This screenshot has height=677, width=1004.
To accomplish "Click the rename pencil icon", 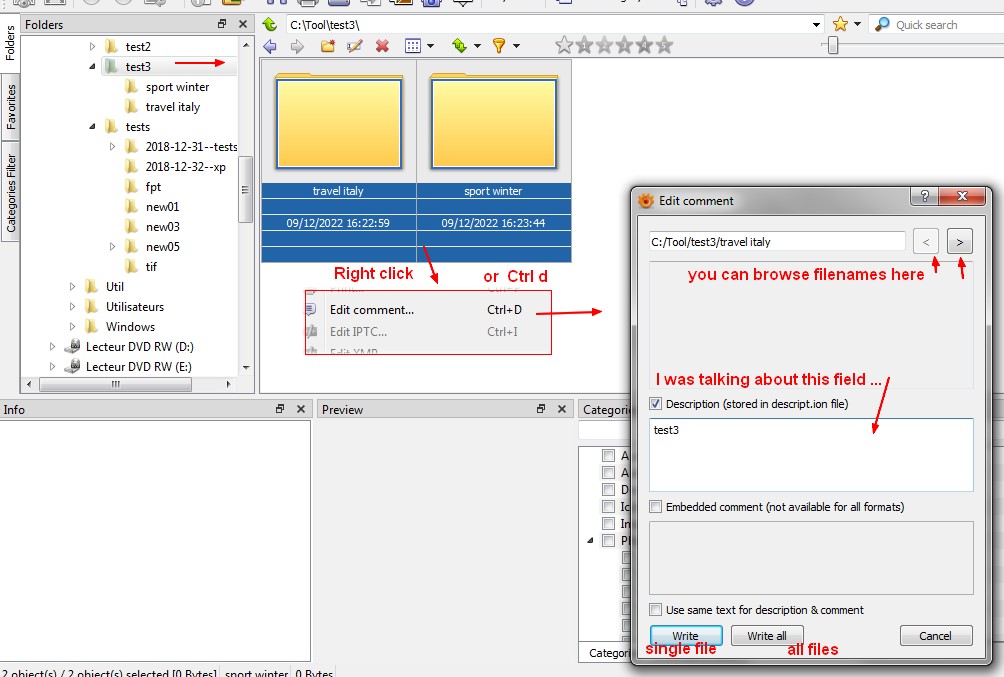I will click(x=354, y=46).
